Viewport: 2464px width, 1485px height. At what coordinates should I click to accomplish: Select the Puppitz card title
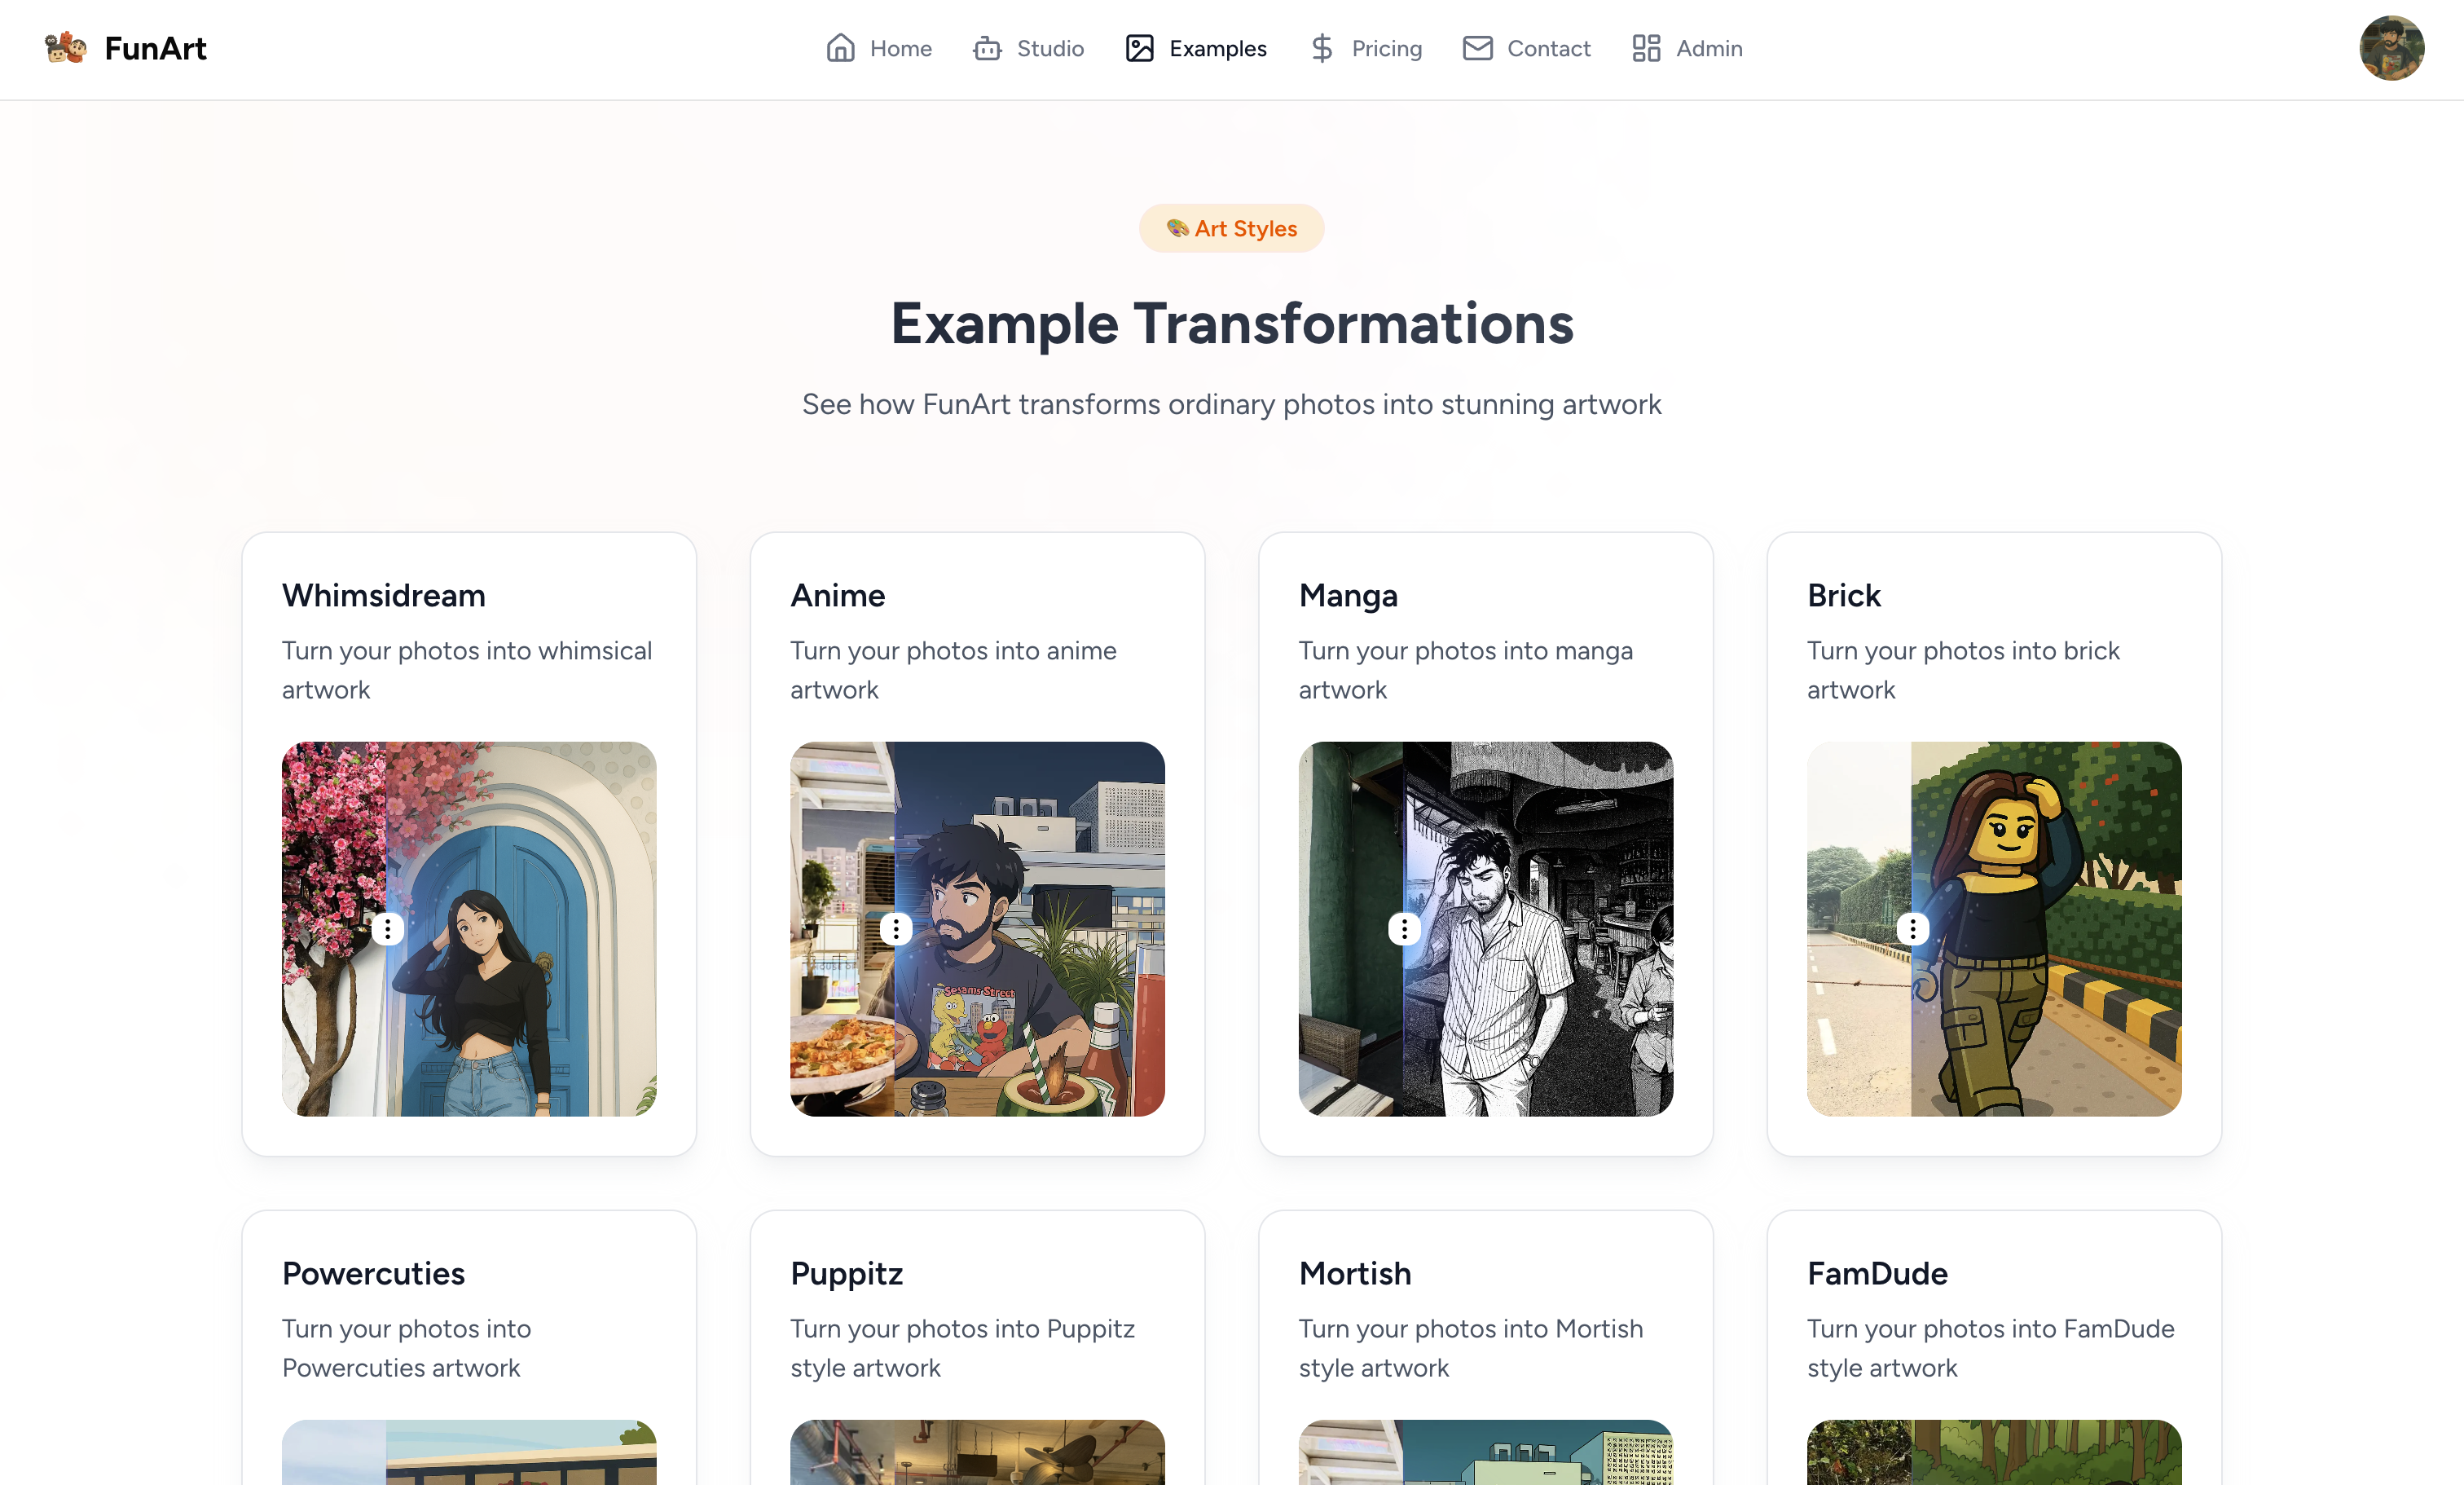(846, 1273)
